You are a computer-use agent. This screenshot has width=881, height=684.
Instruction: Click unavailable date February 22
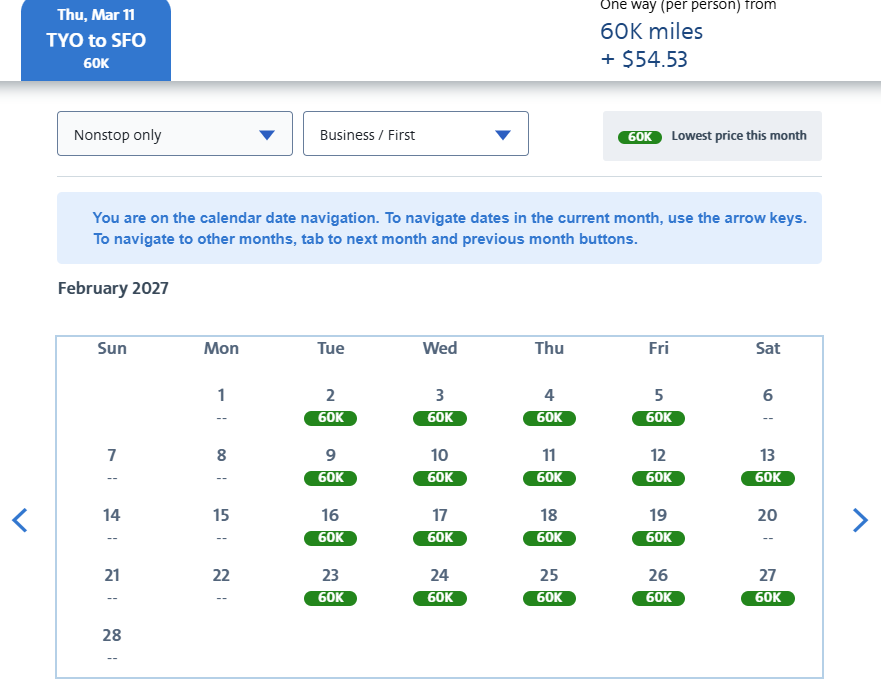pos(221,585)
